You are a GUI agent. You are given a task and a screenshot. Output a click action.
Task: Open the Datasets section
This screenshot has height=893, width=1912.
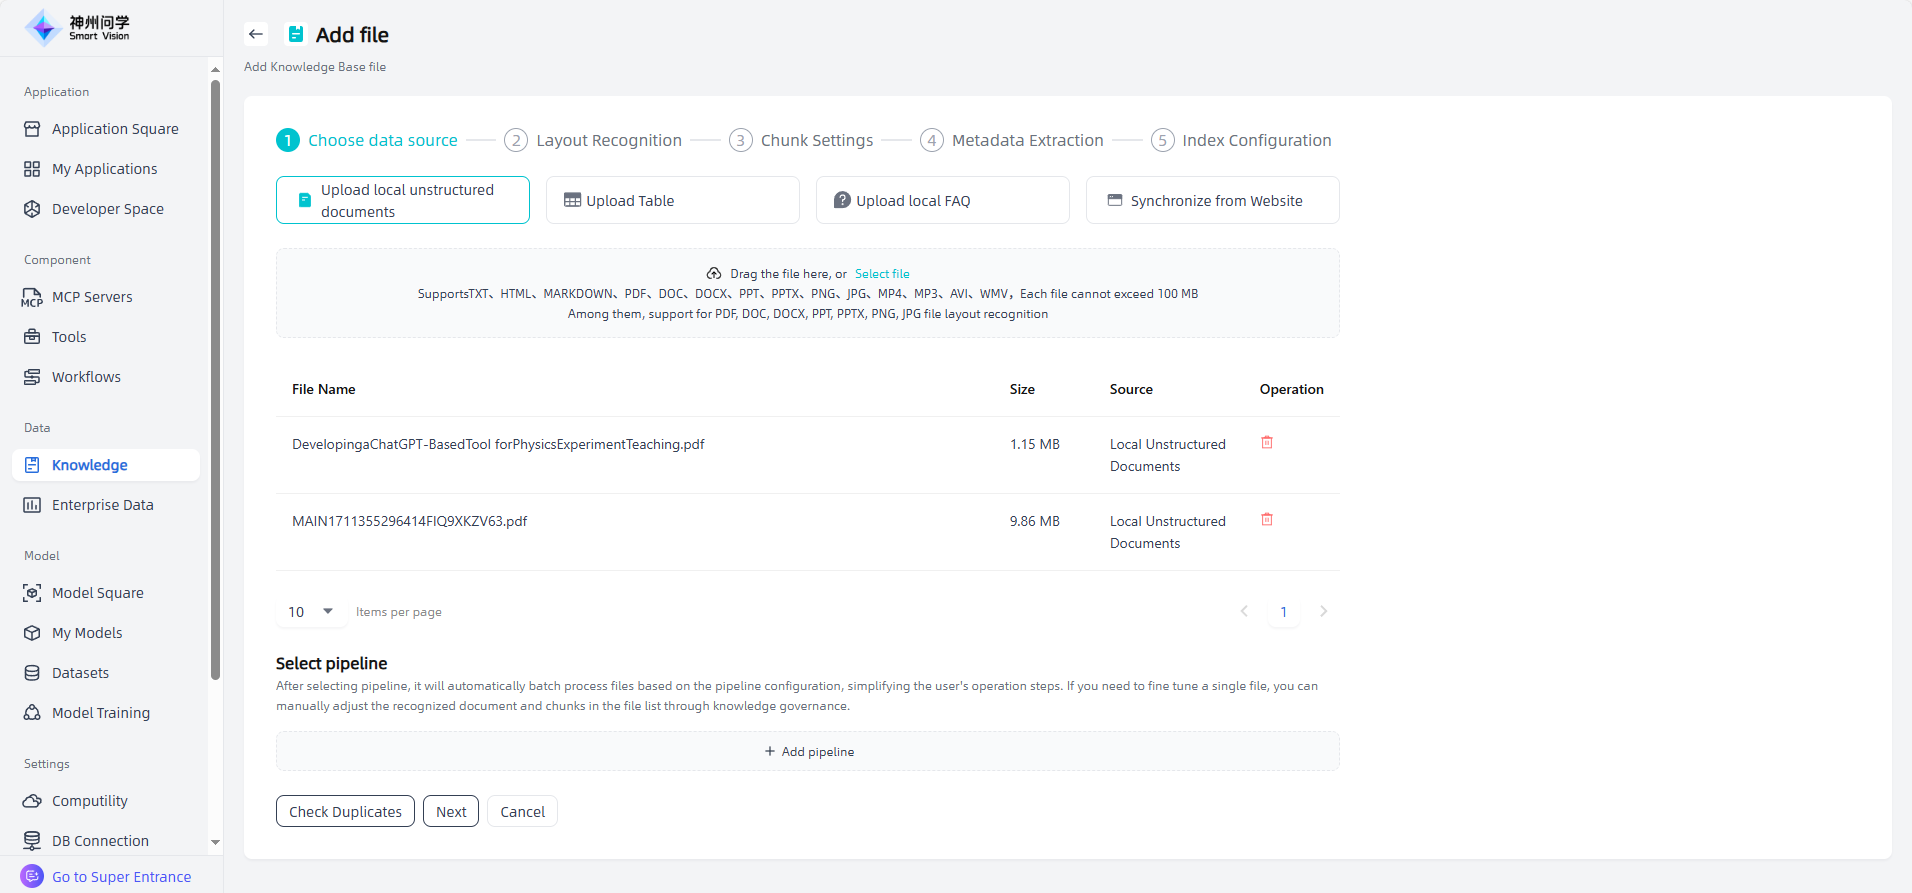[80, 673]
